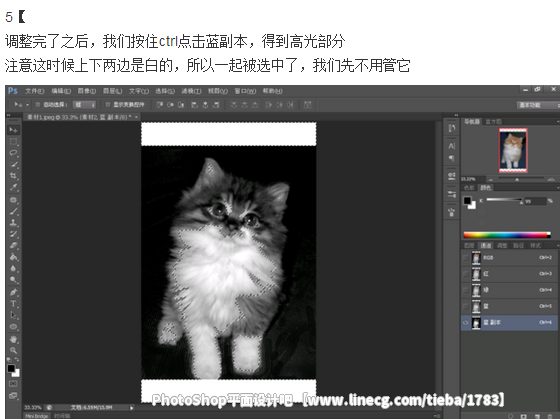The image size is (560, 419).
Task: Switch to the Swatches tab
Action: point(469,188)
